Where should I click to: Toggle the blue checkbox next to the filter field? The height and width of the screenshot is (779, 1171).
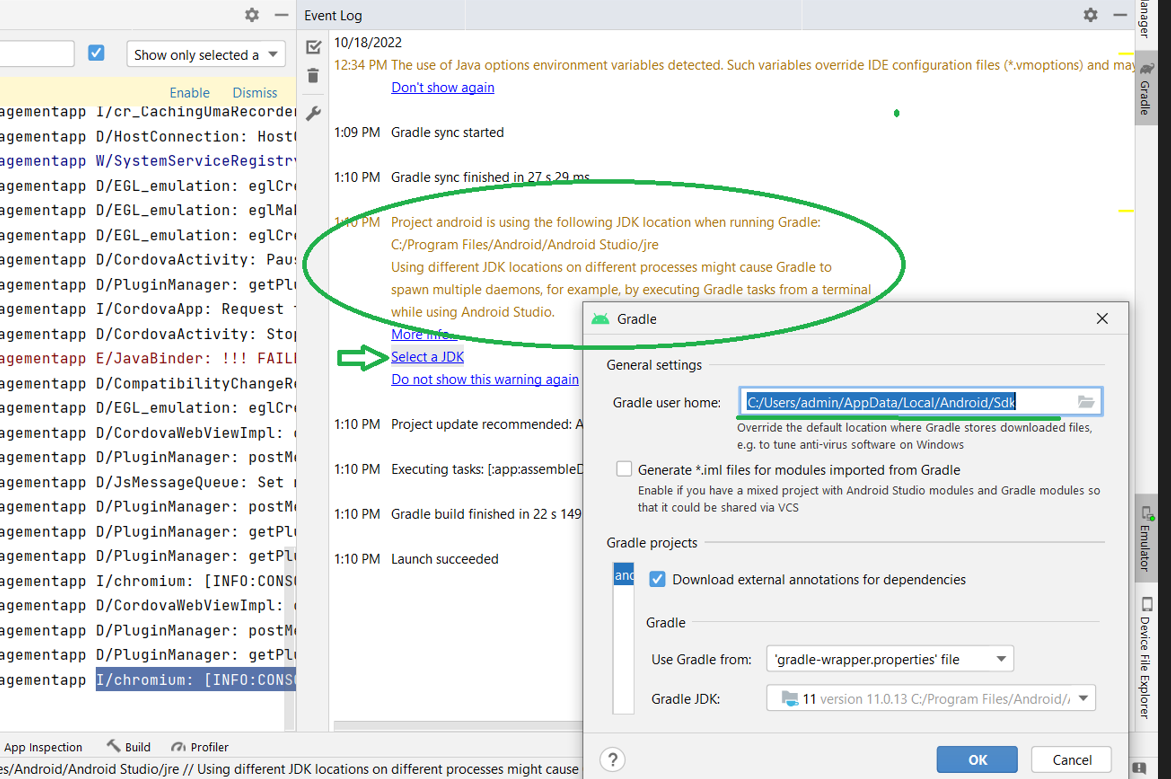[96, 54]
